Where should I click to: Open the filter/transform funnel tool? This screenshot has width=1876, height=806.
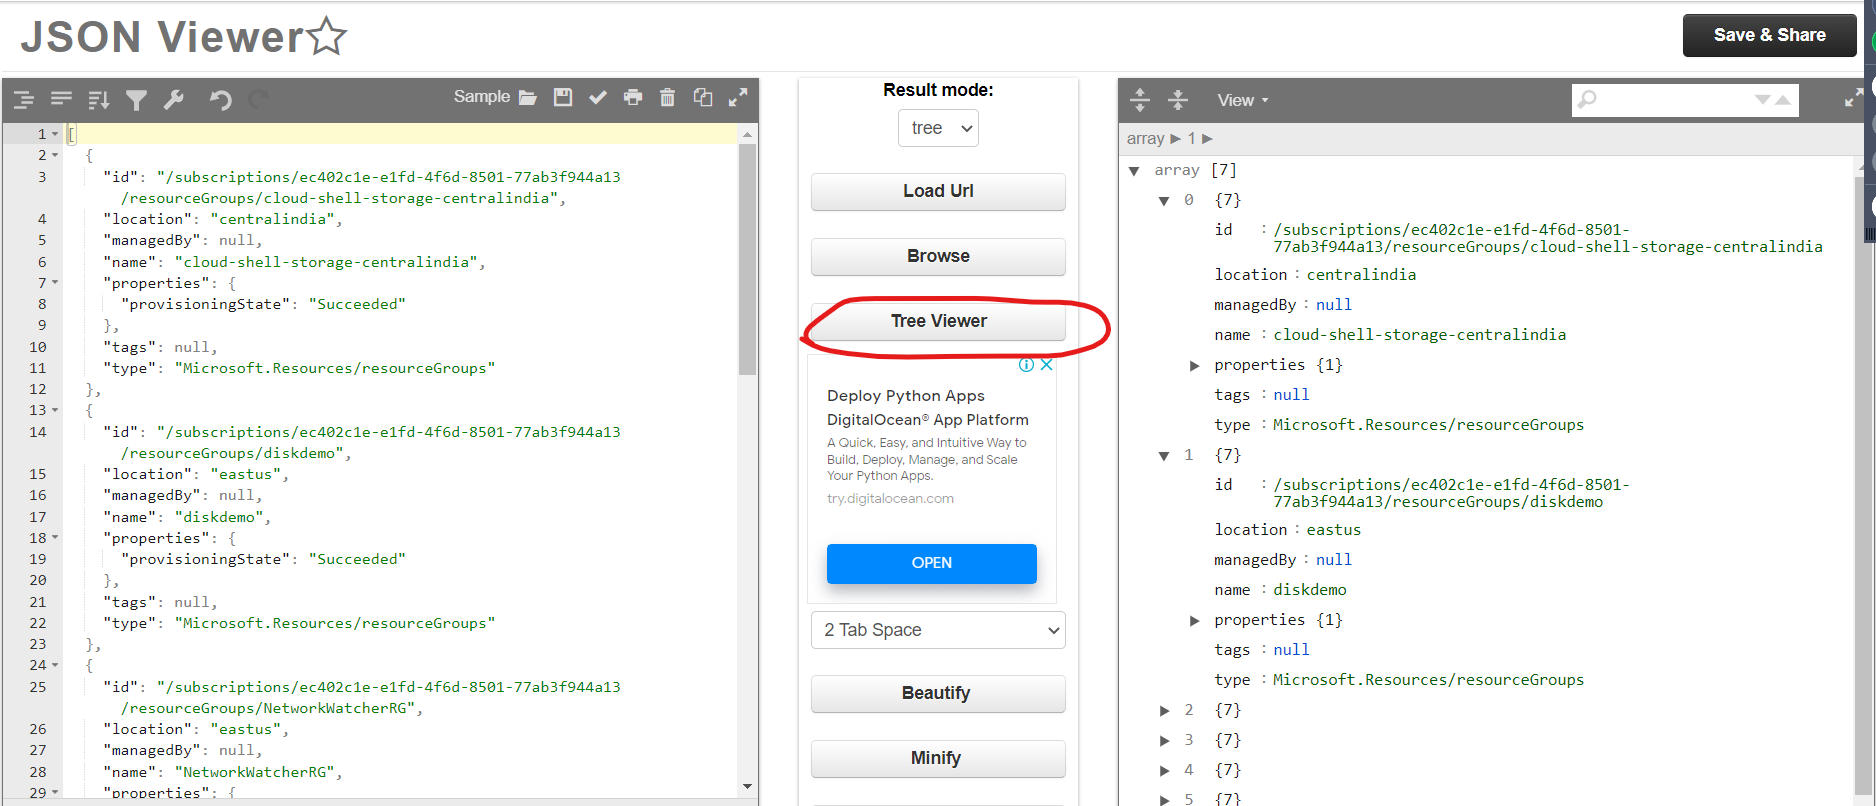pos(136,99)
